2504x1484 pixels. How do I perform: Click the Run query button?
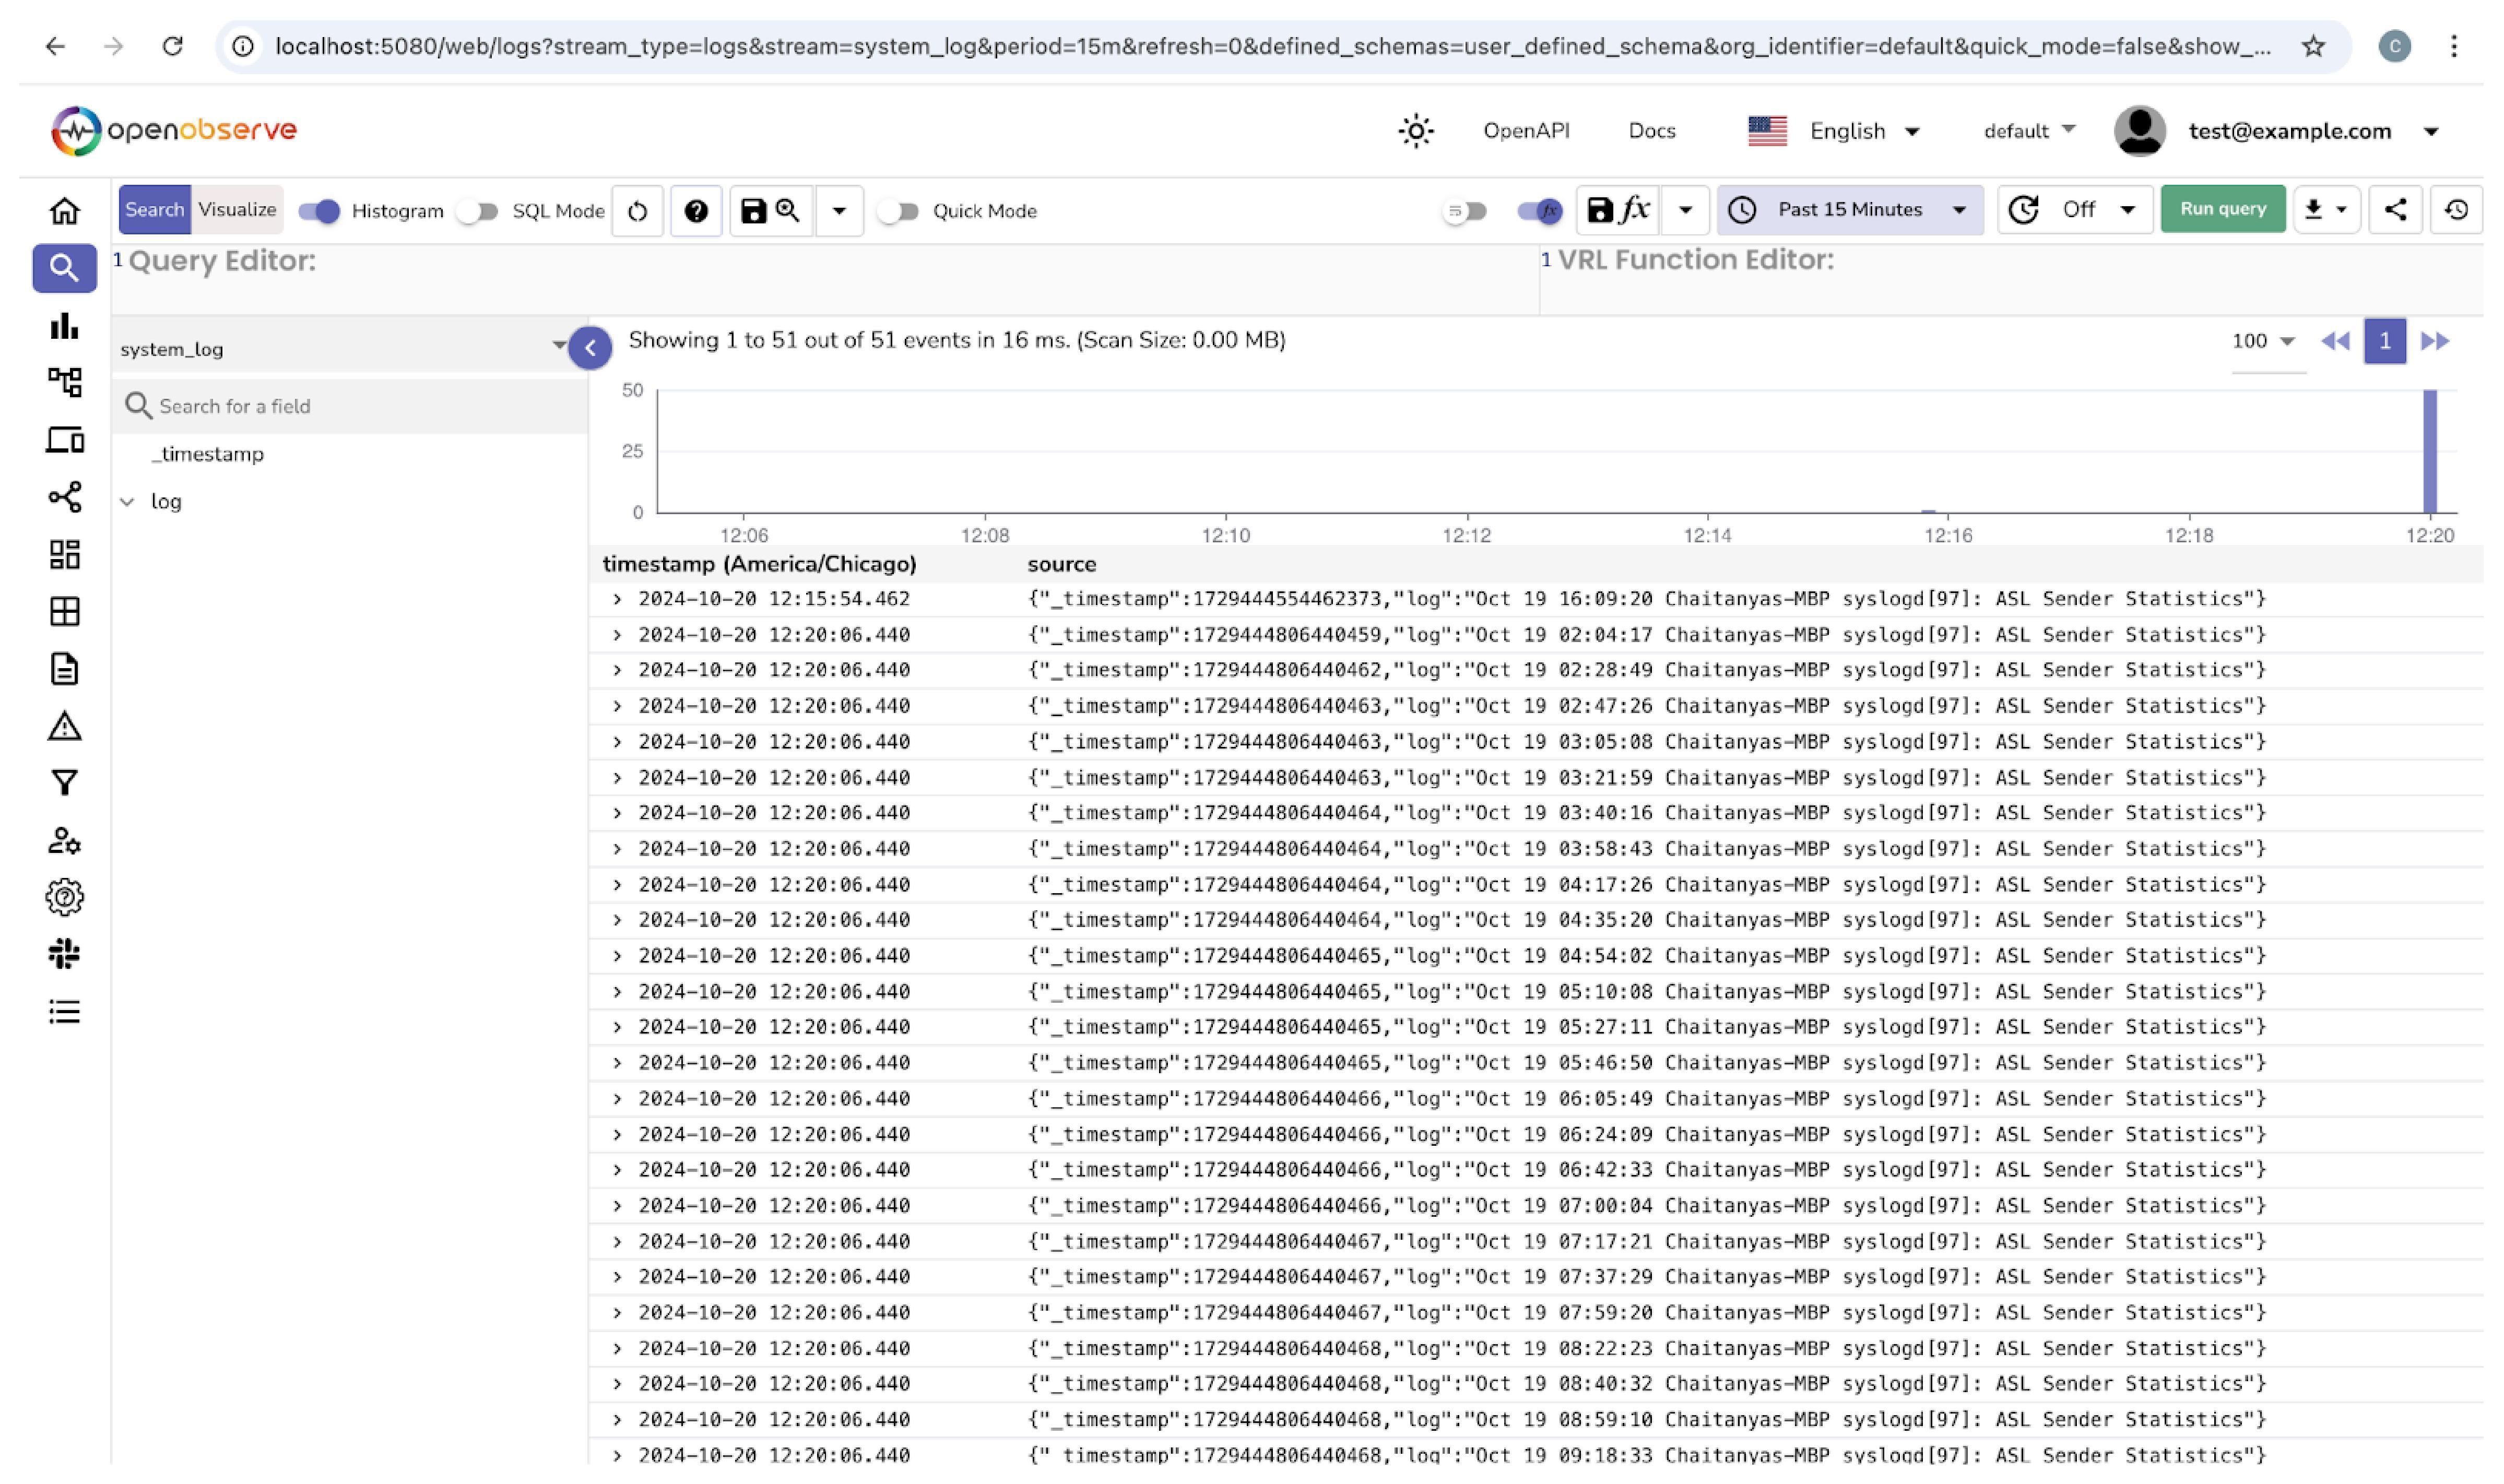click(2222, 209)
